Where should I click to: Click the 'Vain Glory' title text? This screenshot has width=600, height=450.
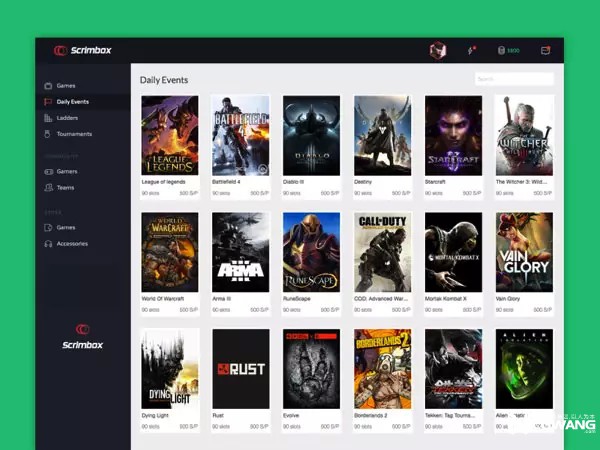click(x=508, y=299)
